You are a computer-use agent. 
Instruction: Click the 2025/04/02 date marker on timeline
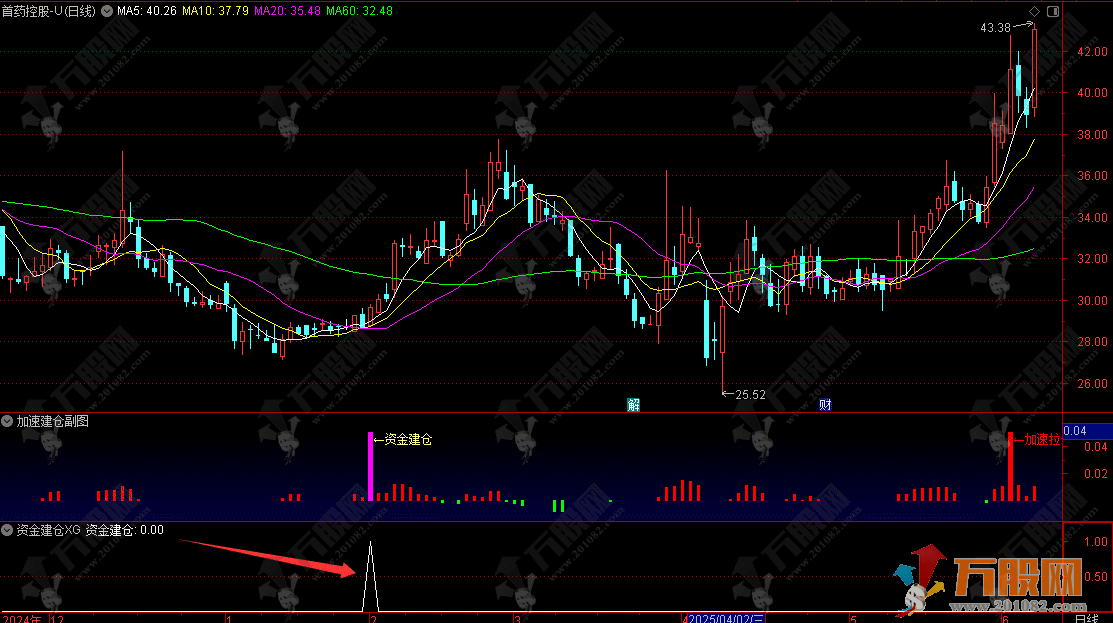tap(724, 617)
